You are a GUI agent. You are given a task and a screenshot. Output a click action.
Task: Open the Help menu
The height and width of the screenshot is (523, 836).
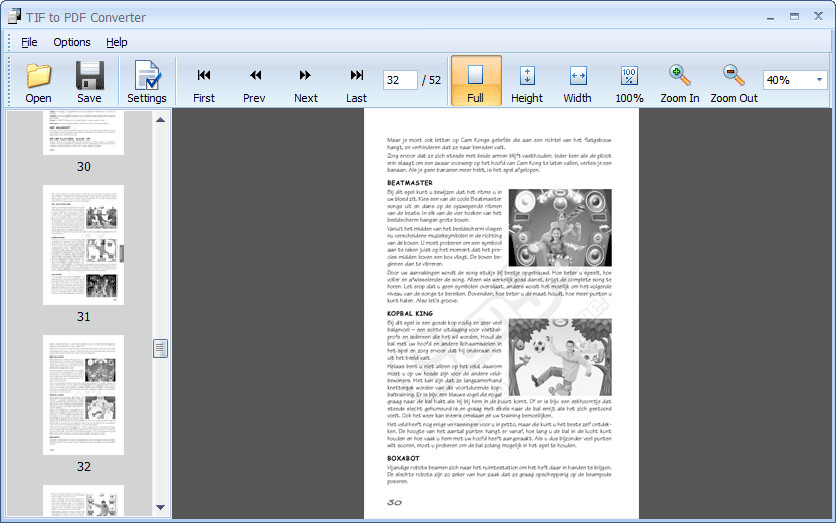(117, 42)
